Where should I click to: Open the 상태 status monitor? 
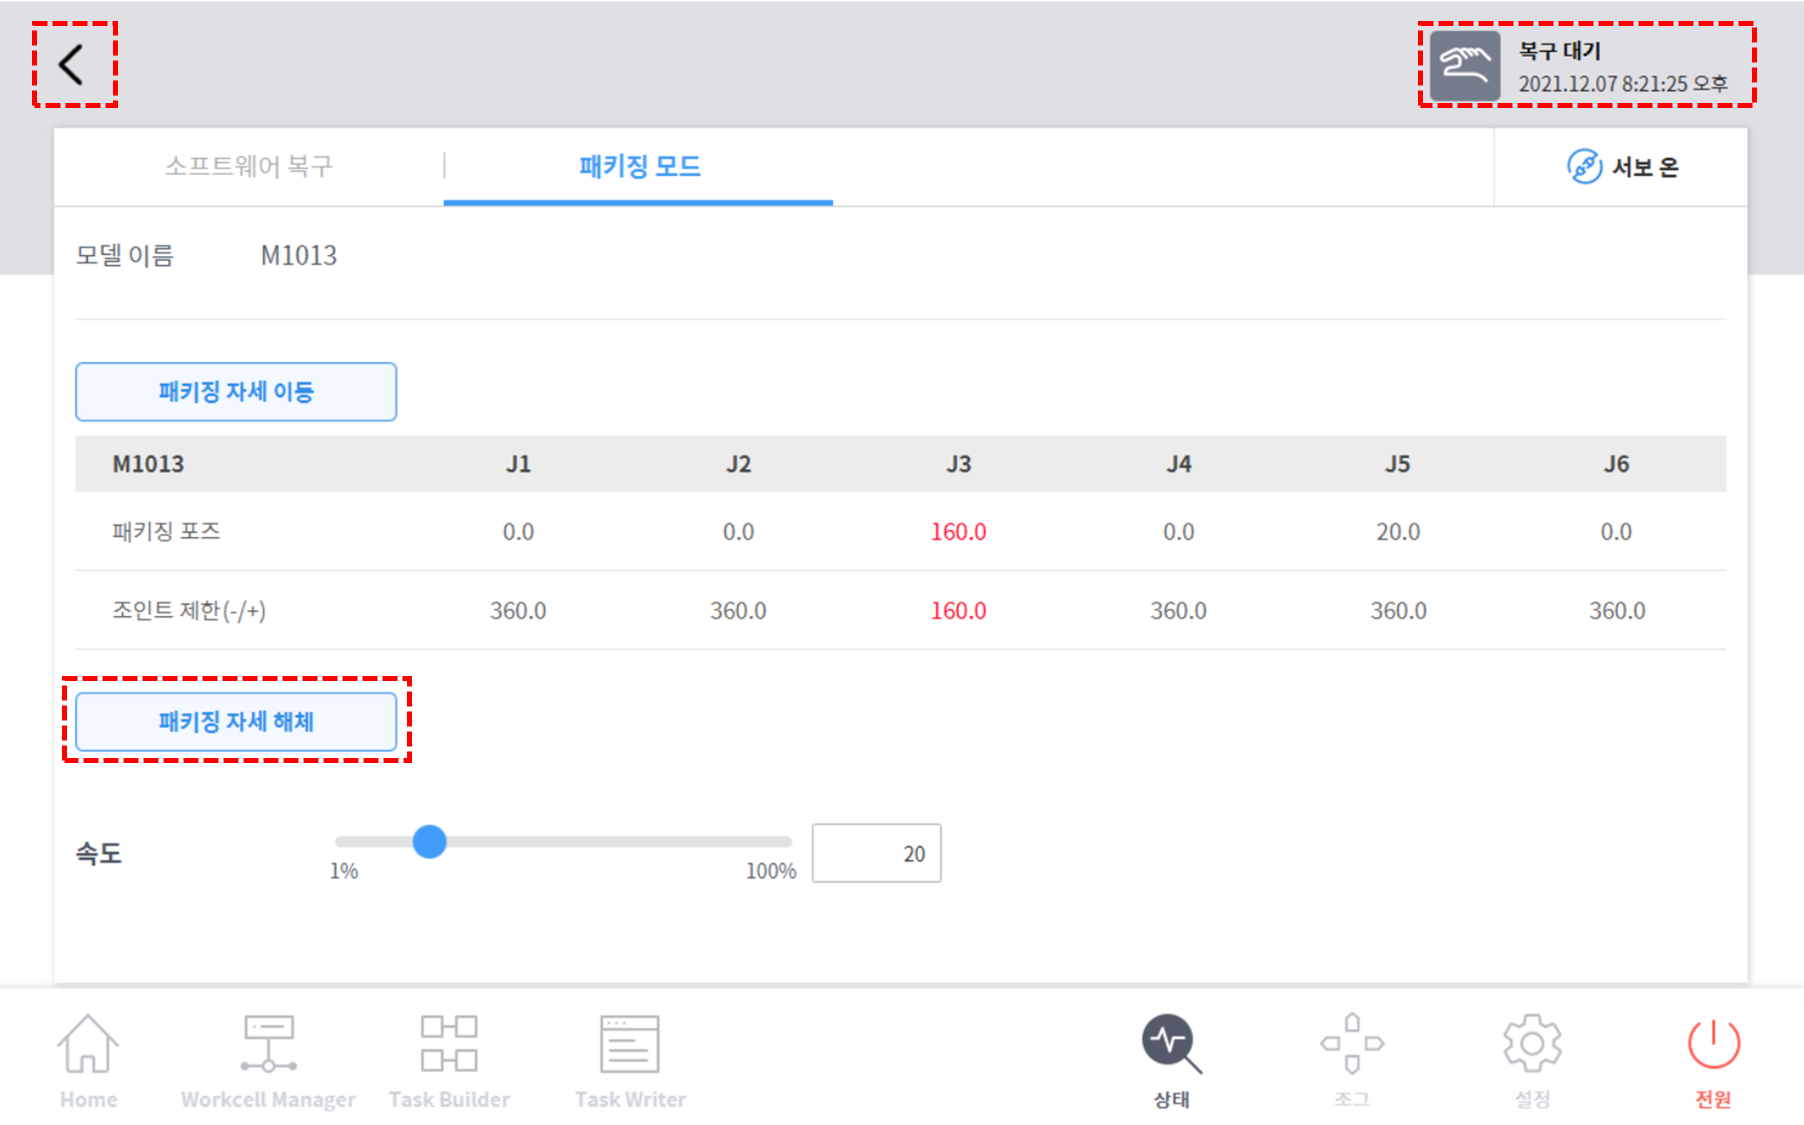(x=1171, y=1060)
